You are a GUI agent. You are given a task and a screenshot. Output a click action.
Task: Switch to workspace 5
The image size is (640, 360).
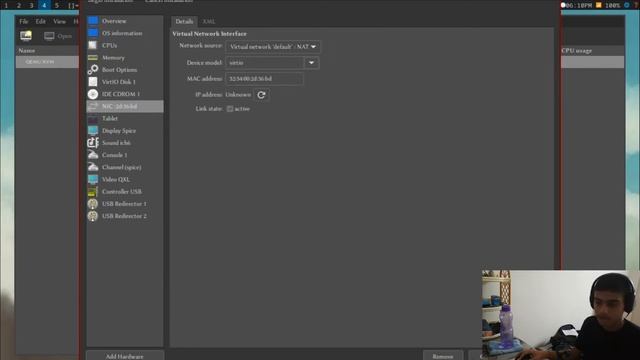tap(57, 5)
